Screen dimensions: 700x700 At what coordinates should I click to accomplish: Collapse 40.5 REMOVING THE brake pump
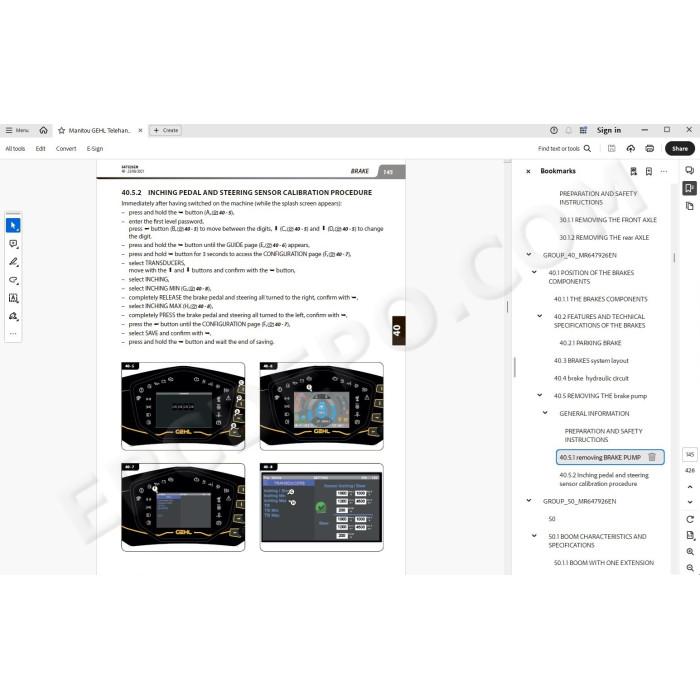[539, 395]
